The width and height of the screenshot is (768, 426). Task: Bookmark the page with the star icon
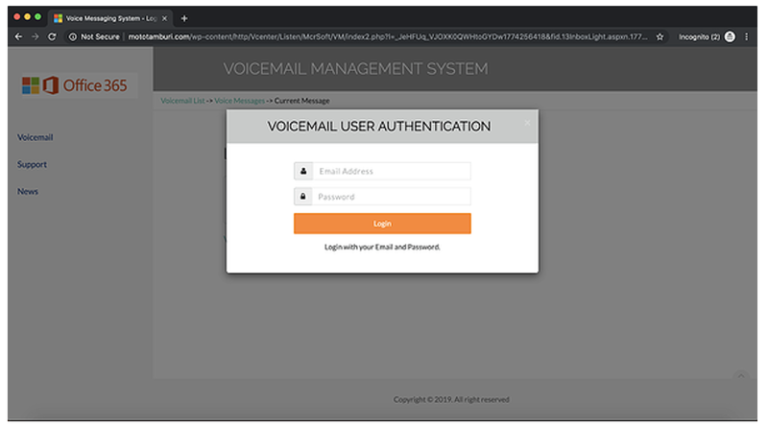point(660,37)
